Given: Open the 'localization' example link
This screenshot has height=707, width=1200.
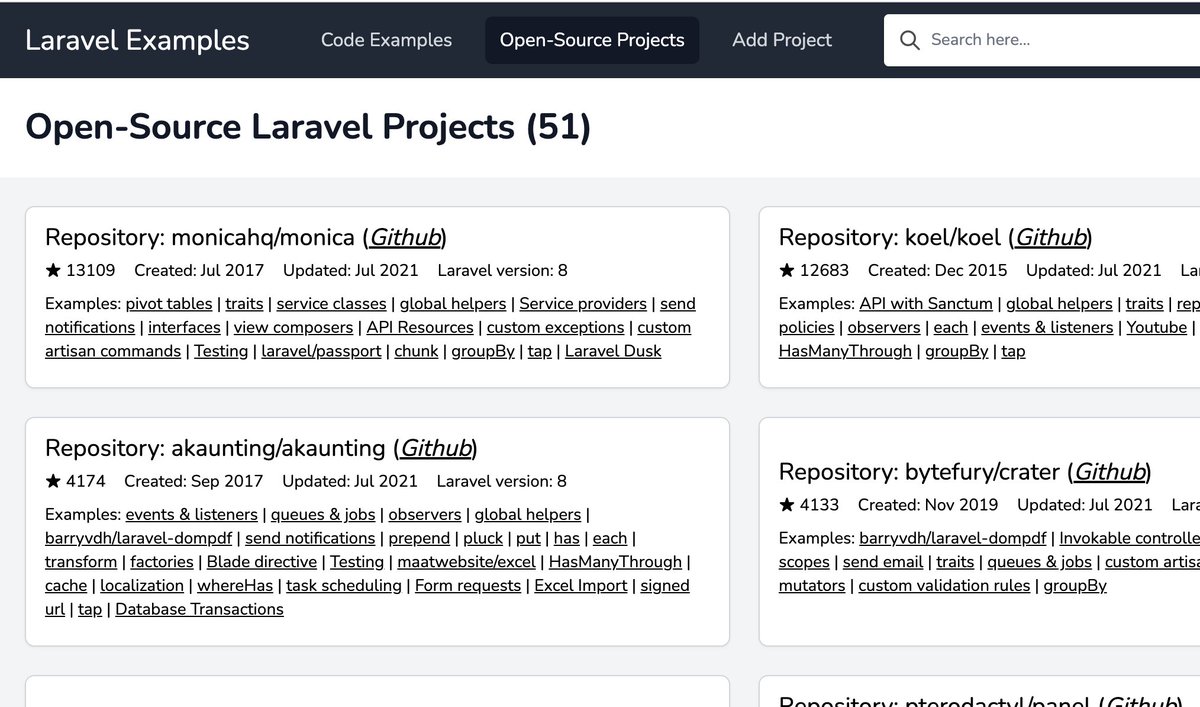Looking at the screenshot, I should click(142, 586).
